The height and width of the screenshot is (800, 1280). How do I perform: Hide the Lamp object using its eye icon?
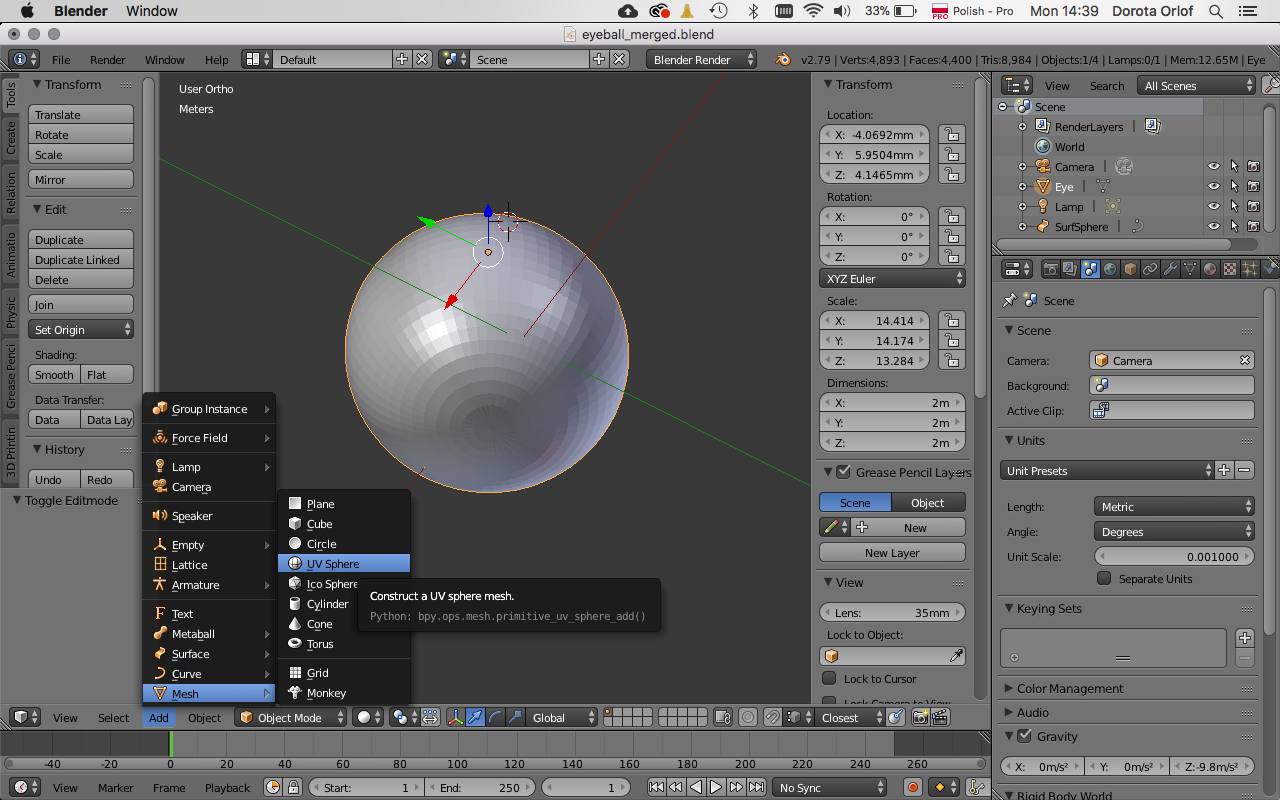pyautogui.click(x=1214, y=207)
